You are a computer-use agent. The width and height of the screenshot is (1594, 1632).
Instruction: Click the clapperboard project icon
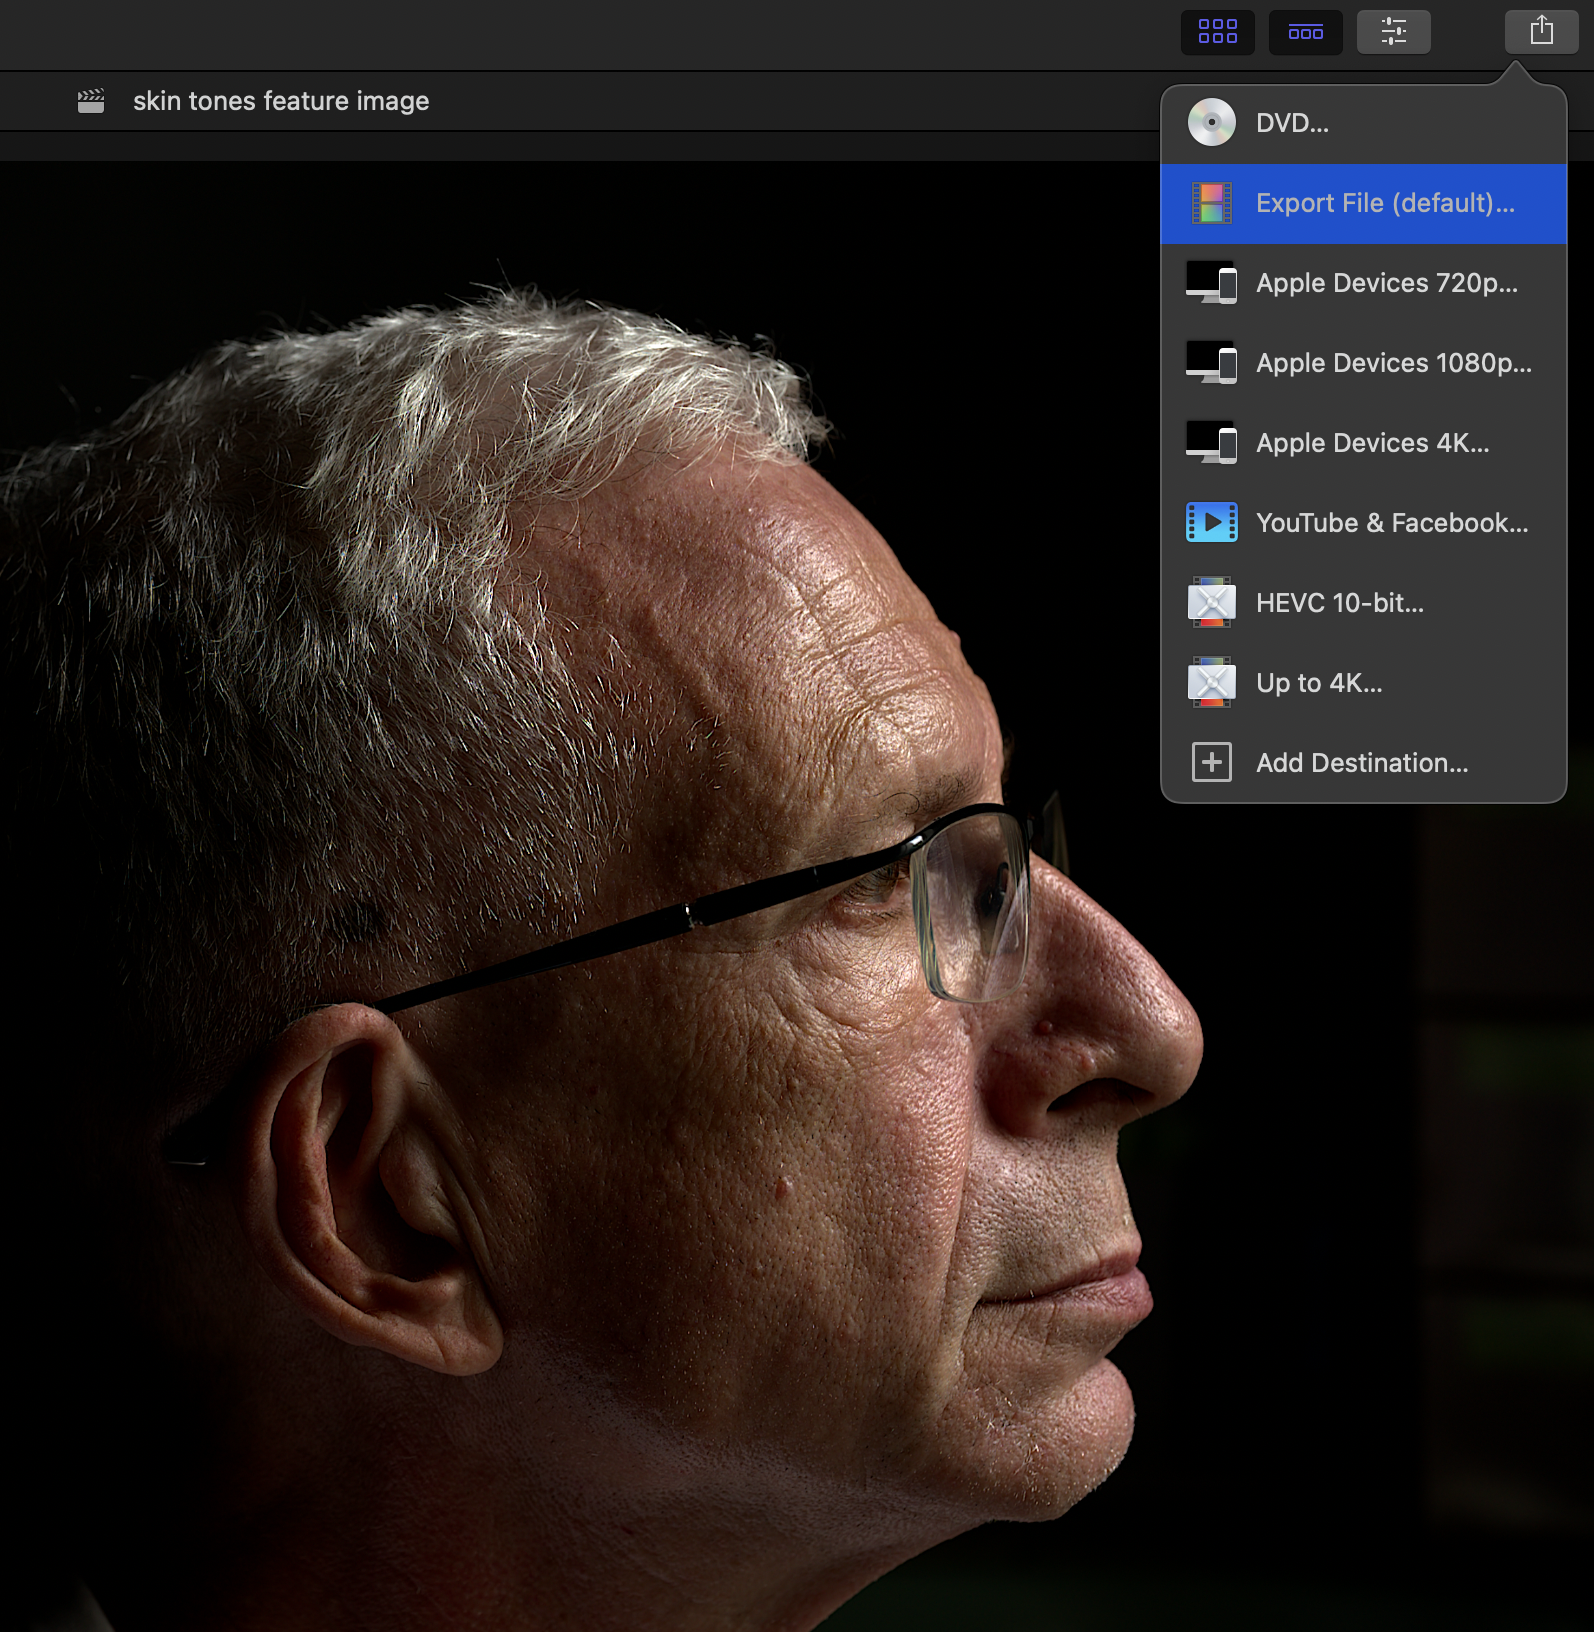[x=91, y=101]
